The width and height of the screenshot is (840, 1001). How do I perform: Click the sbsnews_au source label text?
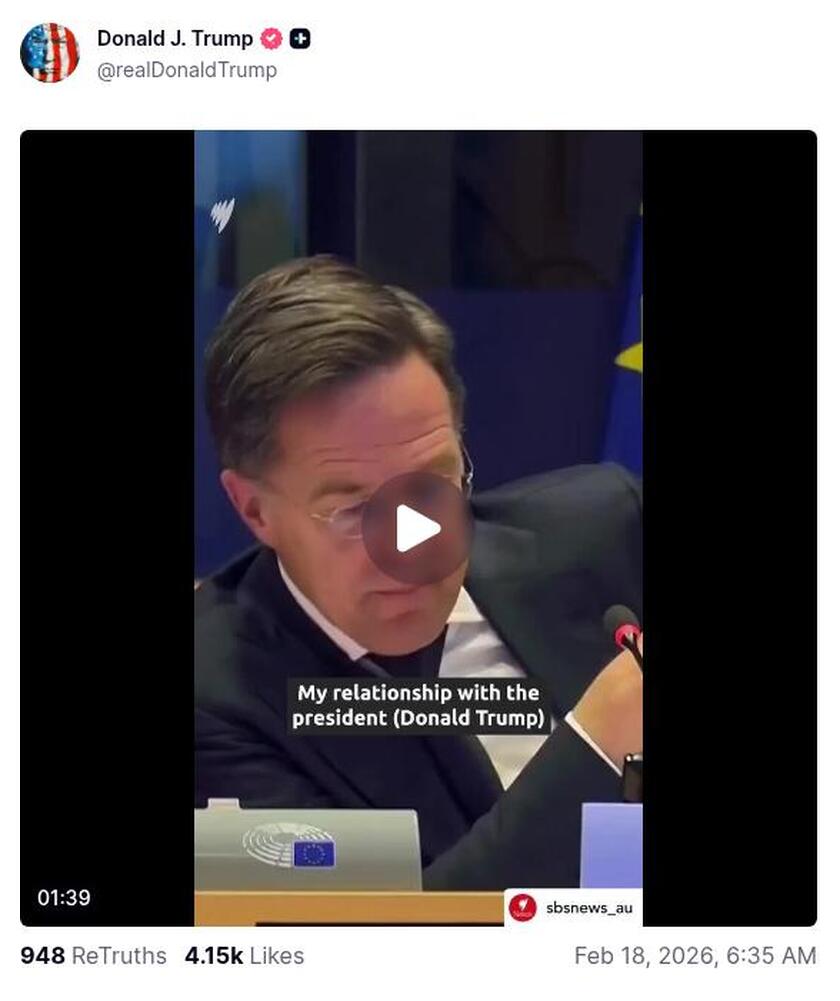pos(589,907)
